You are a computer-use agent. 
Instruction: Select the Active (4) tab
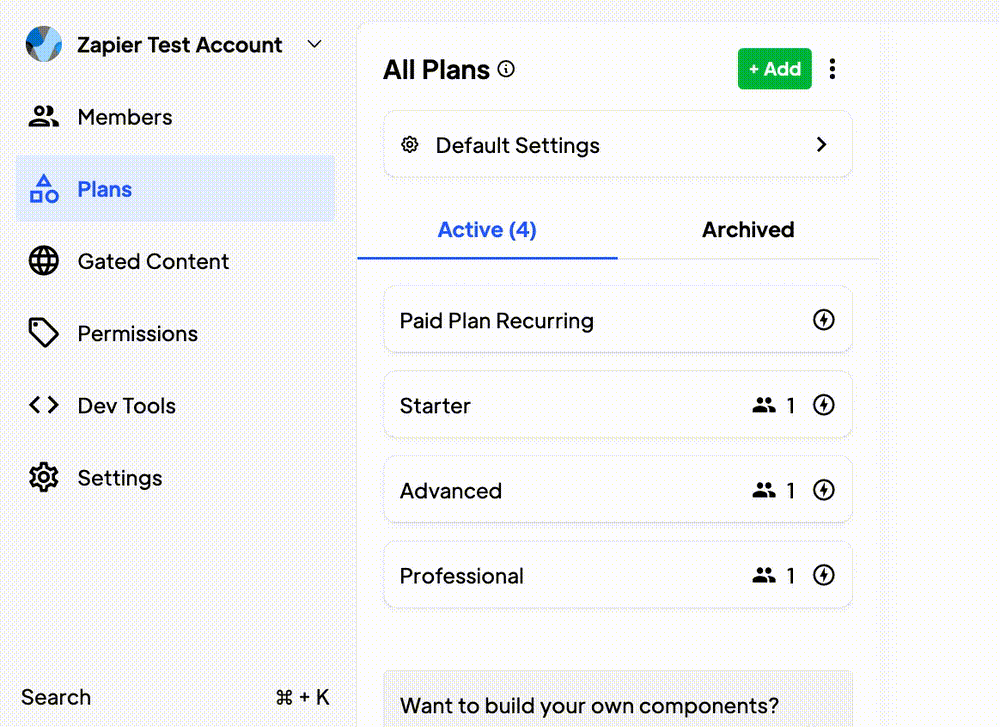click(487, 230)
